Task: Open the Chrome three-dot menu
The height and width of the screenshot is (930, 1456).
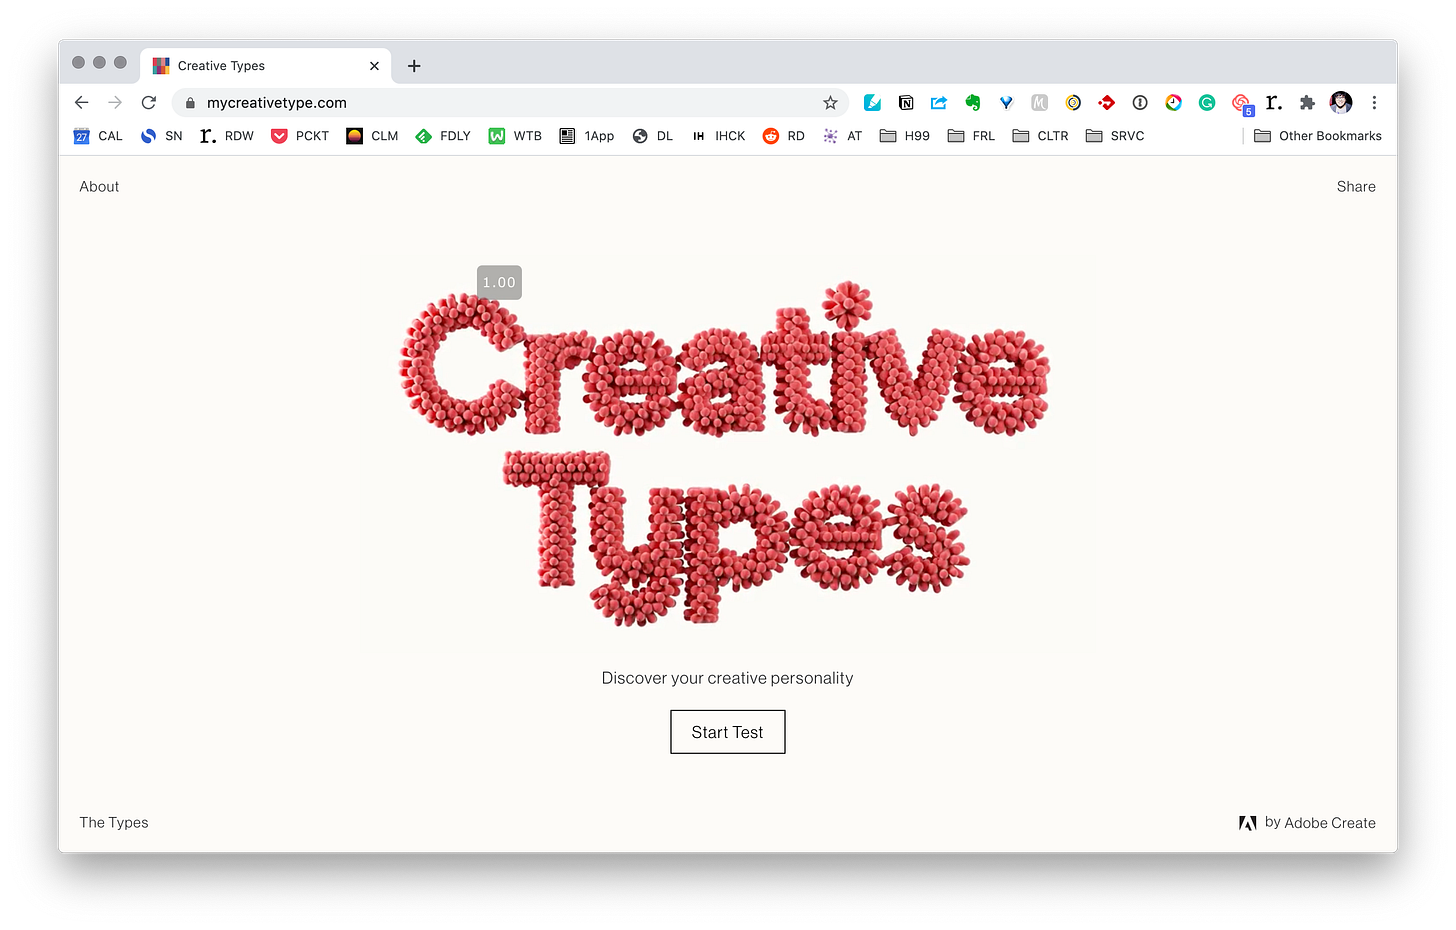Action: coord(1374,103)
